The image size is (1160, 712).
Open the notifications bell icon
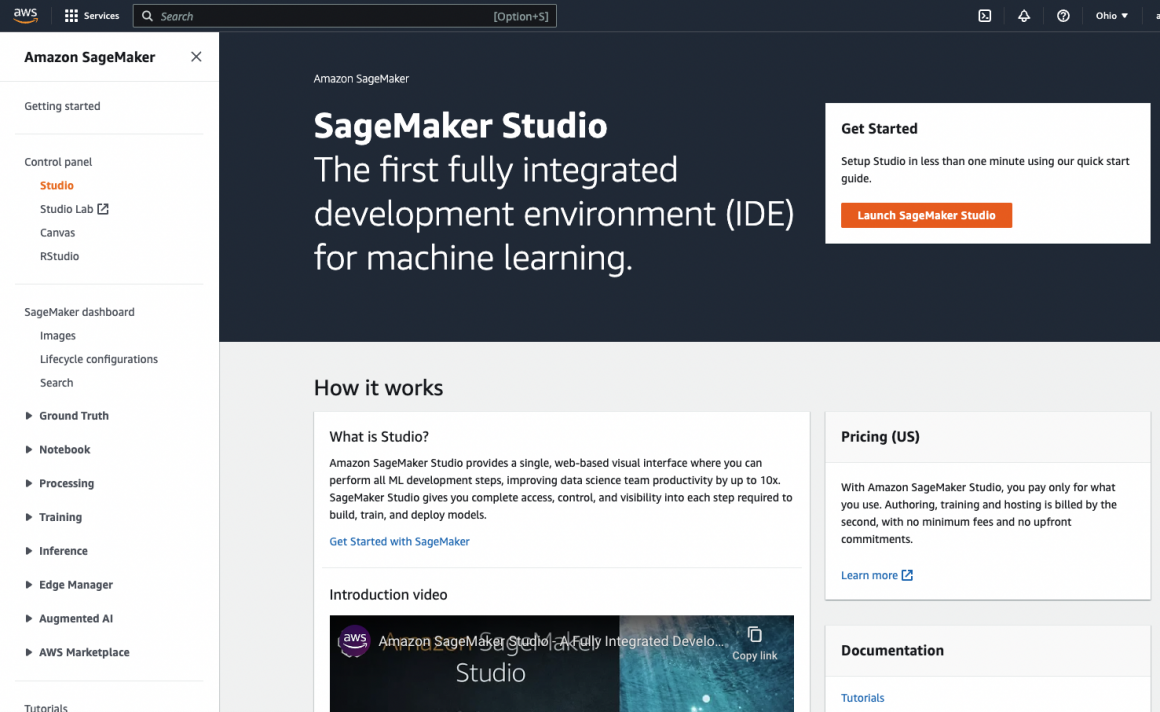point(1023,16)
